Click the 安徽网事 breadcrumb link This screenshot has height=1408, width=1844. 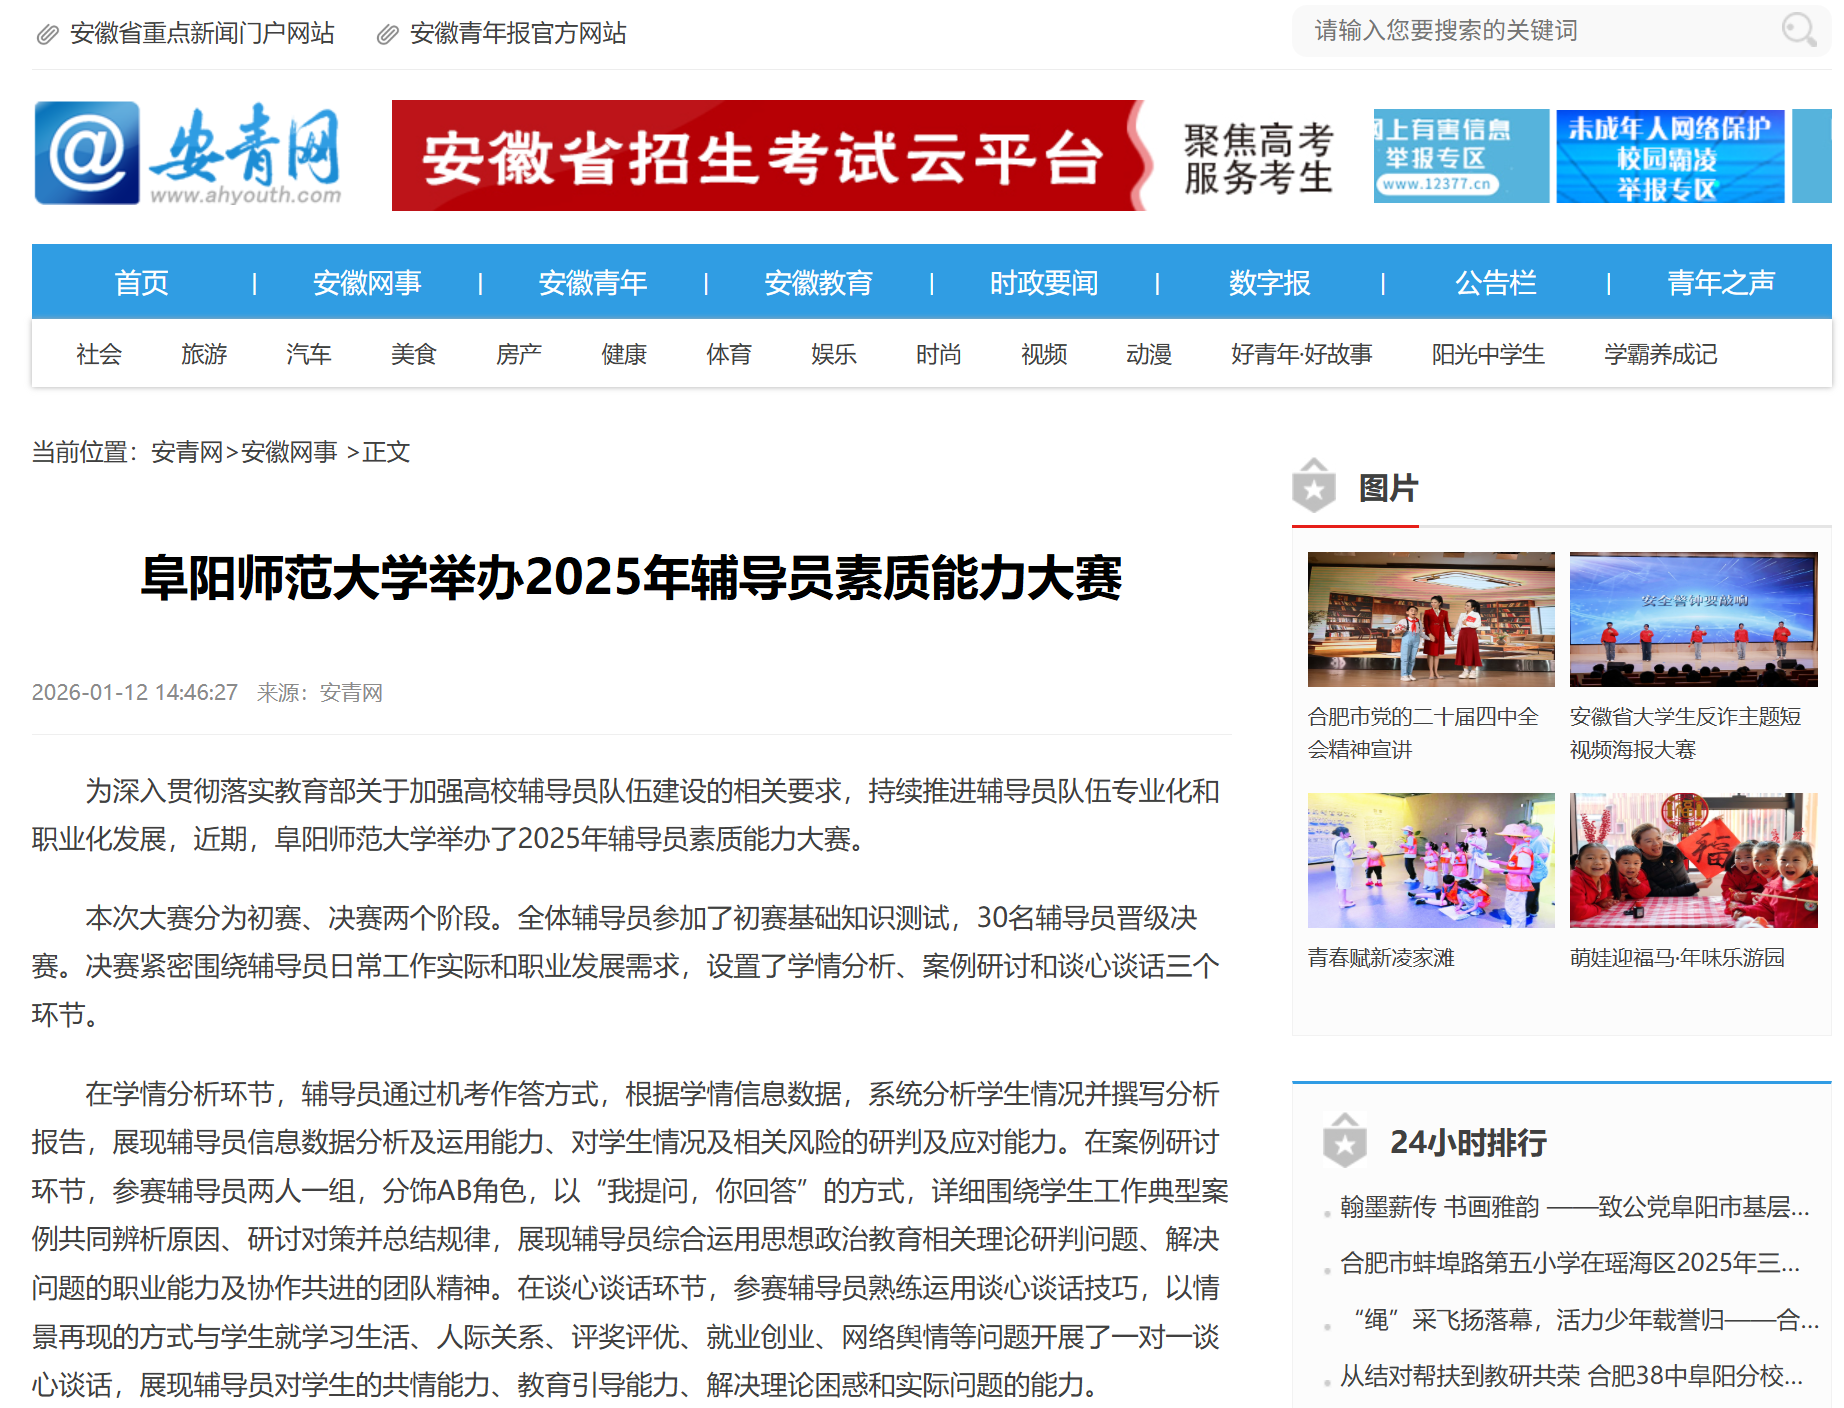[289, 452]
